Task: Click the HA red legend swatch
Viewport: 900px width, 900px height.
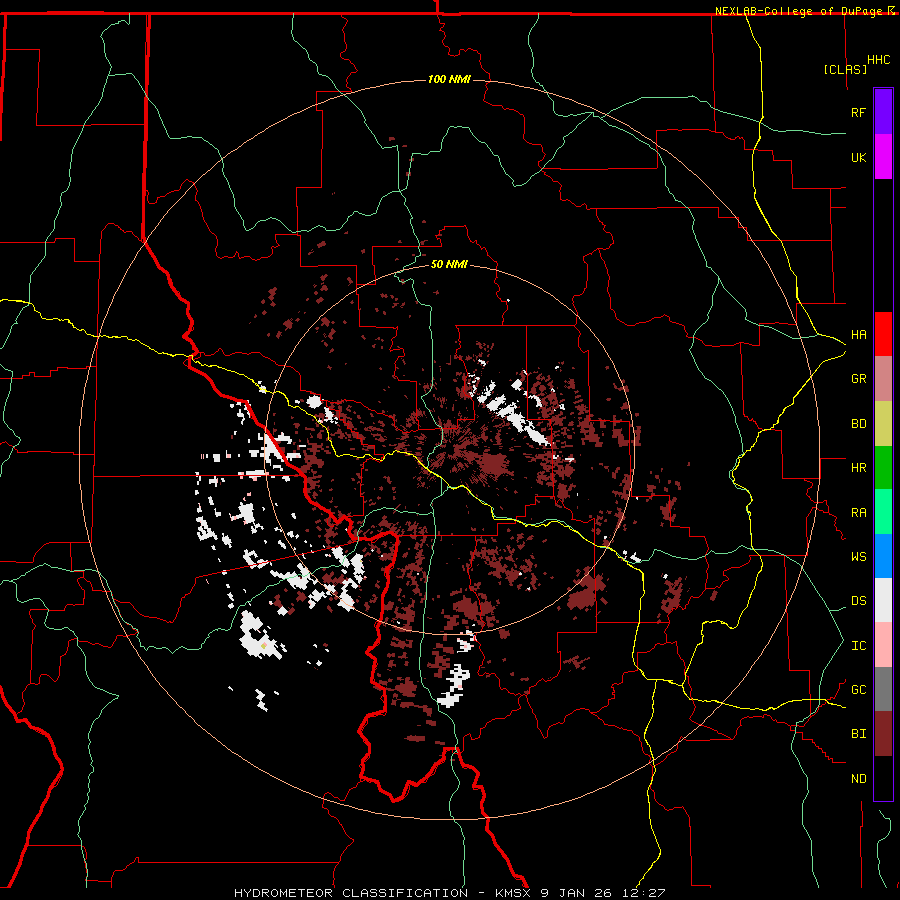Action: (883, 334)
